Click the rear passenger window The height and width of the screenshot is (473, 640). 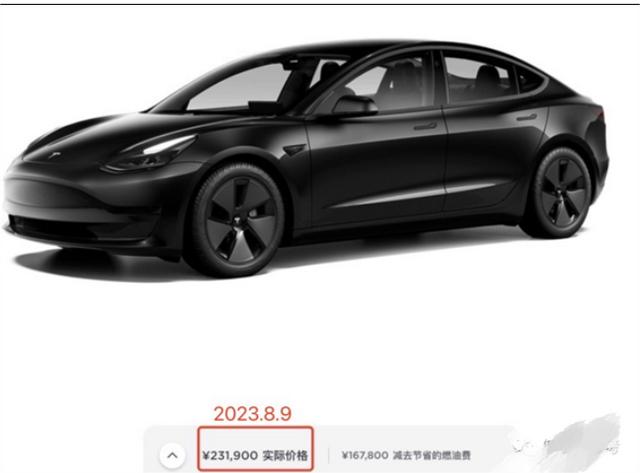click(478, 80)
